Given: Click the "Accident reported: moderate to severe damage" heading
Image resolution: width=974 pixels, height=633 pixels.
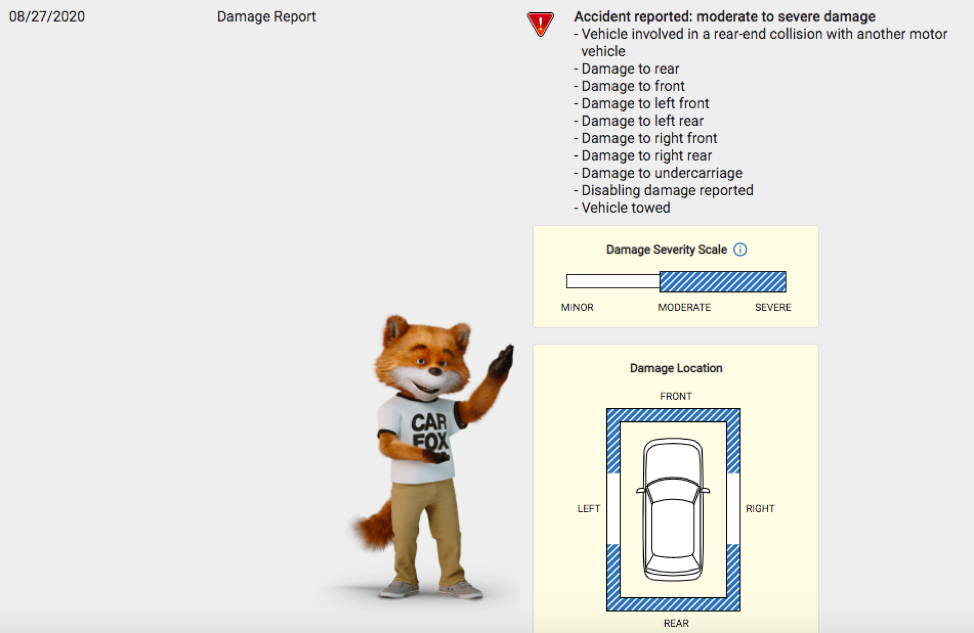Looking at the screenshot, I should tap(725, 17).
